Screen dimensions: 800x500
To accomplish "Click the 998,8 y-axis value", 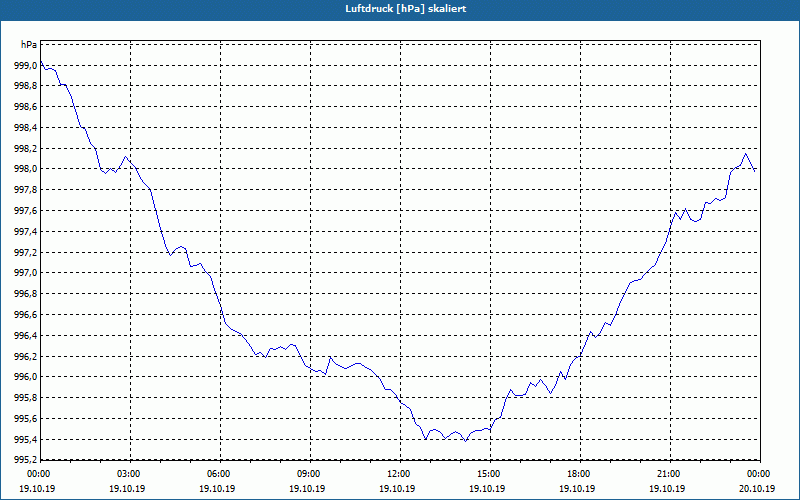I will [25, 86].
